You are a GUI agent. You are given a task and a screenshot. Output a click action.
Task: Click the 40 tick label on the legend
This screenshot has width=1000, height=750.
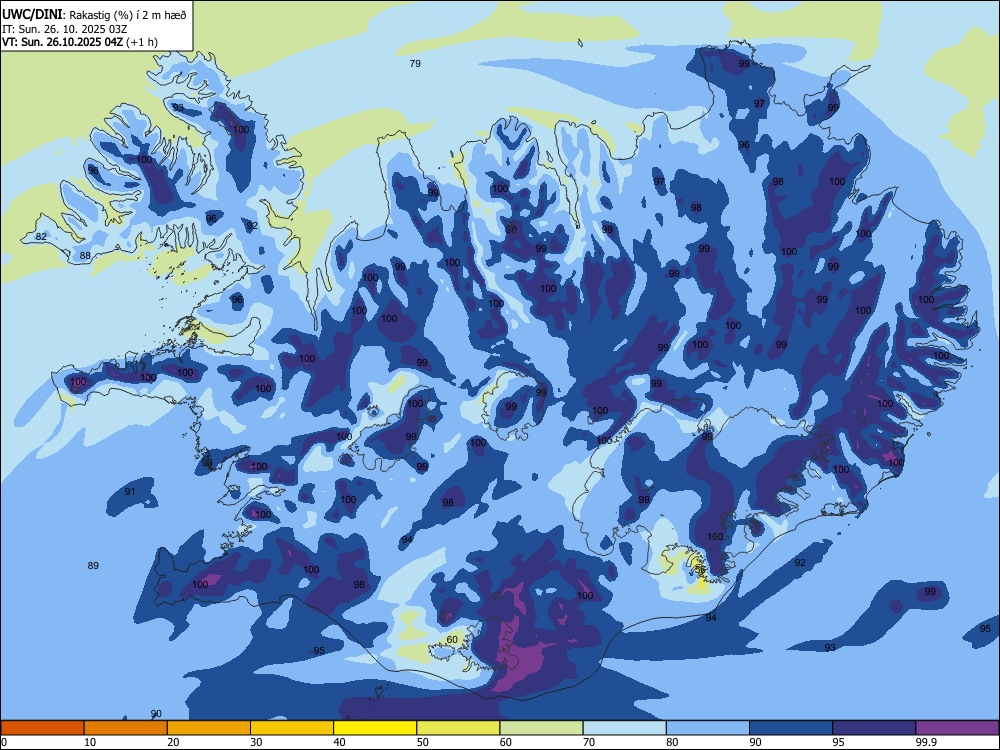pos(339,742)
